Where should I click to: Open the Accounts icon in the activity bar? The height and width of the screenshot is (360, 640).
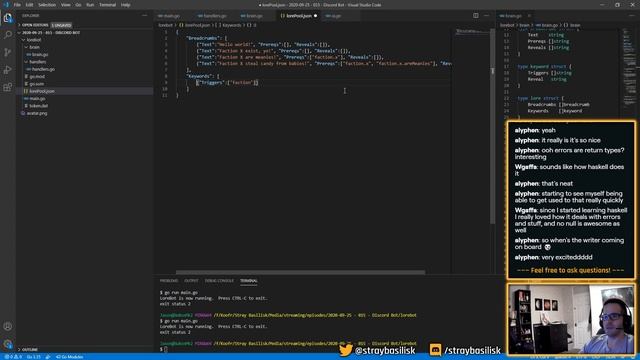pos(8,326)
